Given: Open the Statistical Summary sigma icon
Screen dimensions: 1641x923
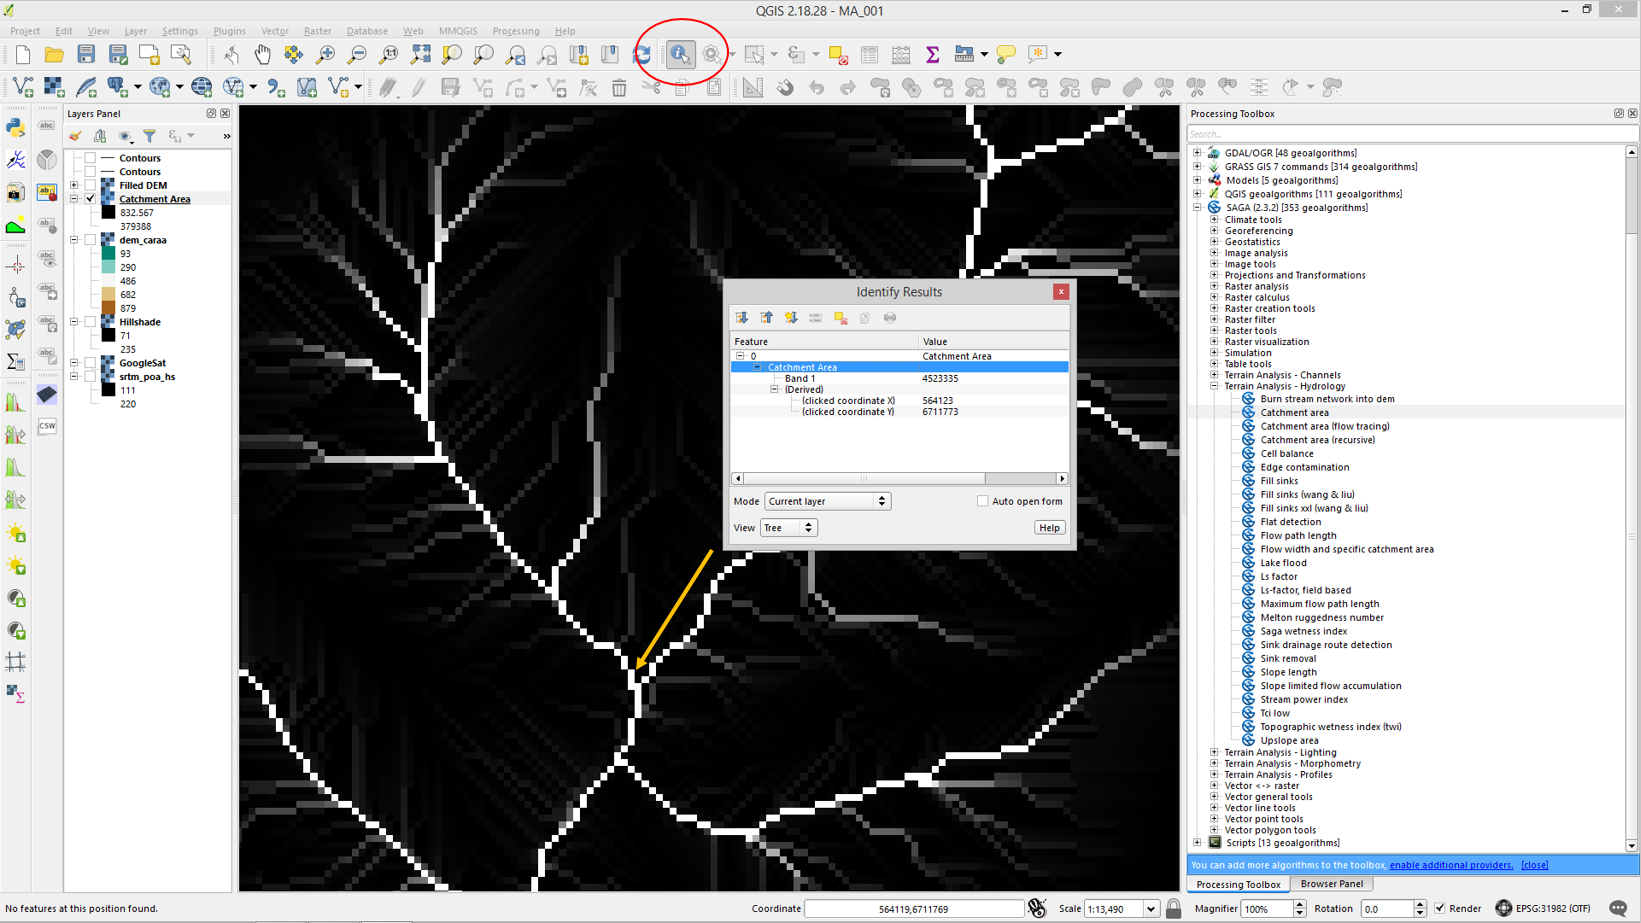Looking at the screenshot, I should (932, 55).
